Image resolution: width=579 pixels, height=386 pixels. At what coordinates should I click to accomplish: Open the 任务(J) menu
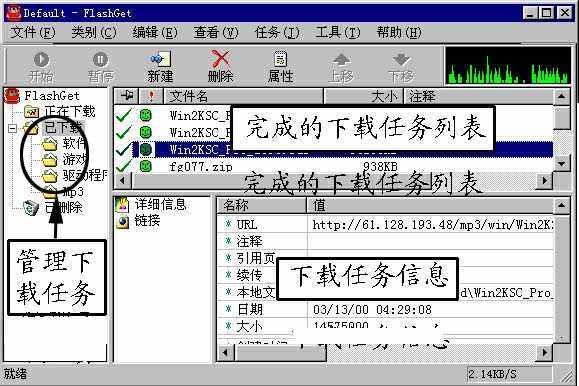click(277, 33)
